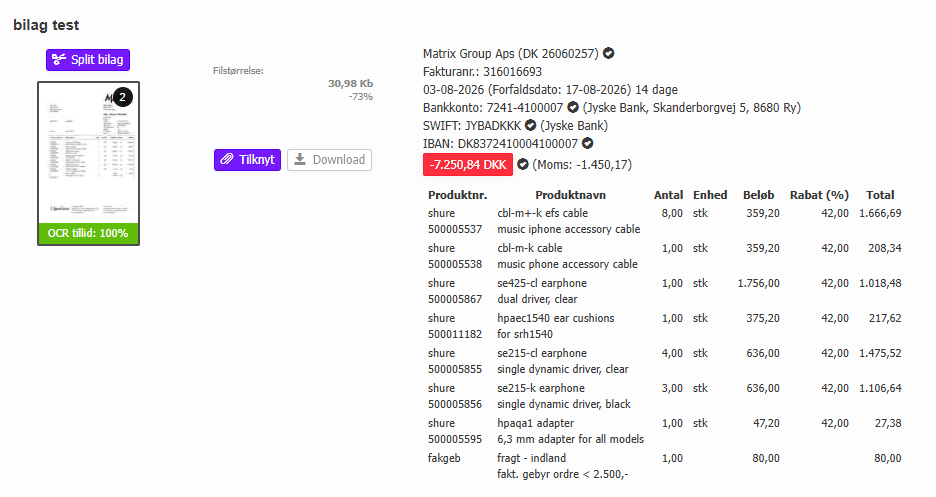Screen dimensions: 936x497
Task: Select the hpaqa1 adapter product row
Action: (664, 431)
